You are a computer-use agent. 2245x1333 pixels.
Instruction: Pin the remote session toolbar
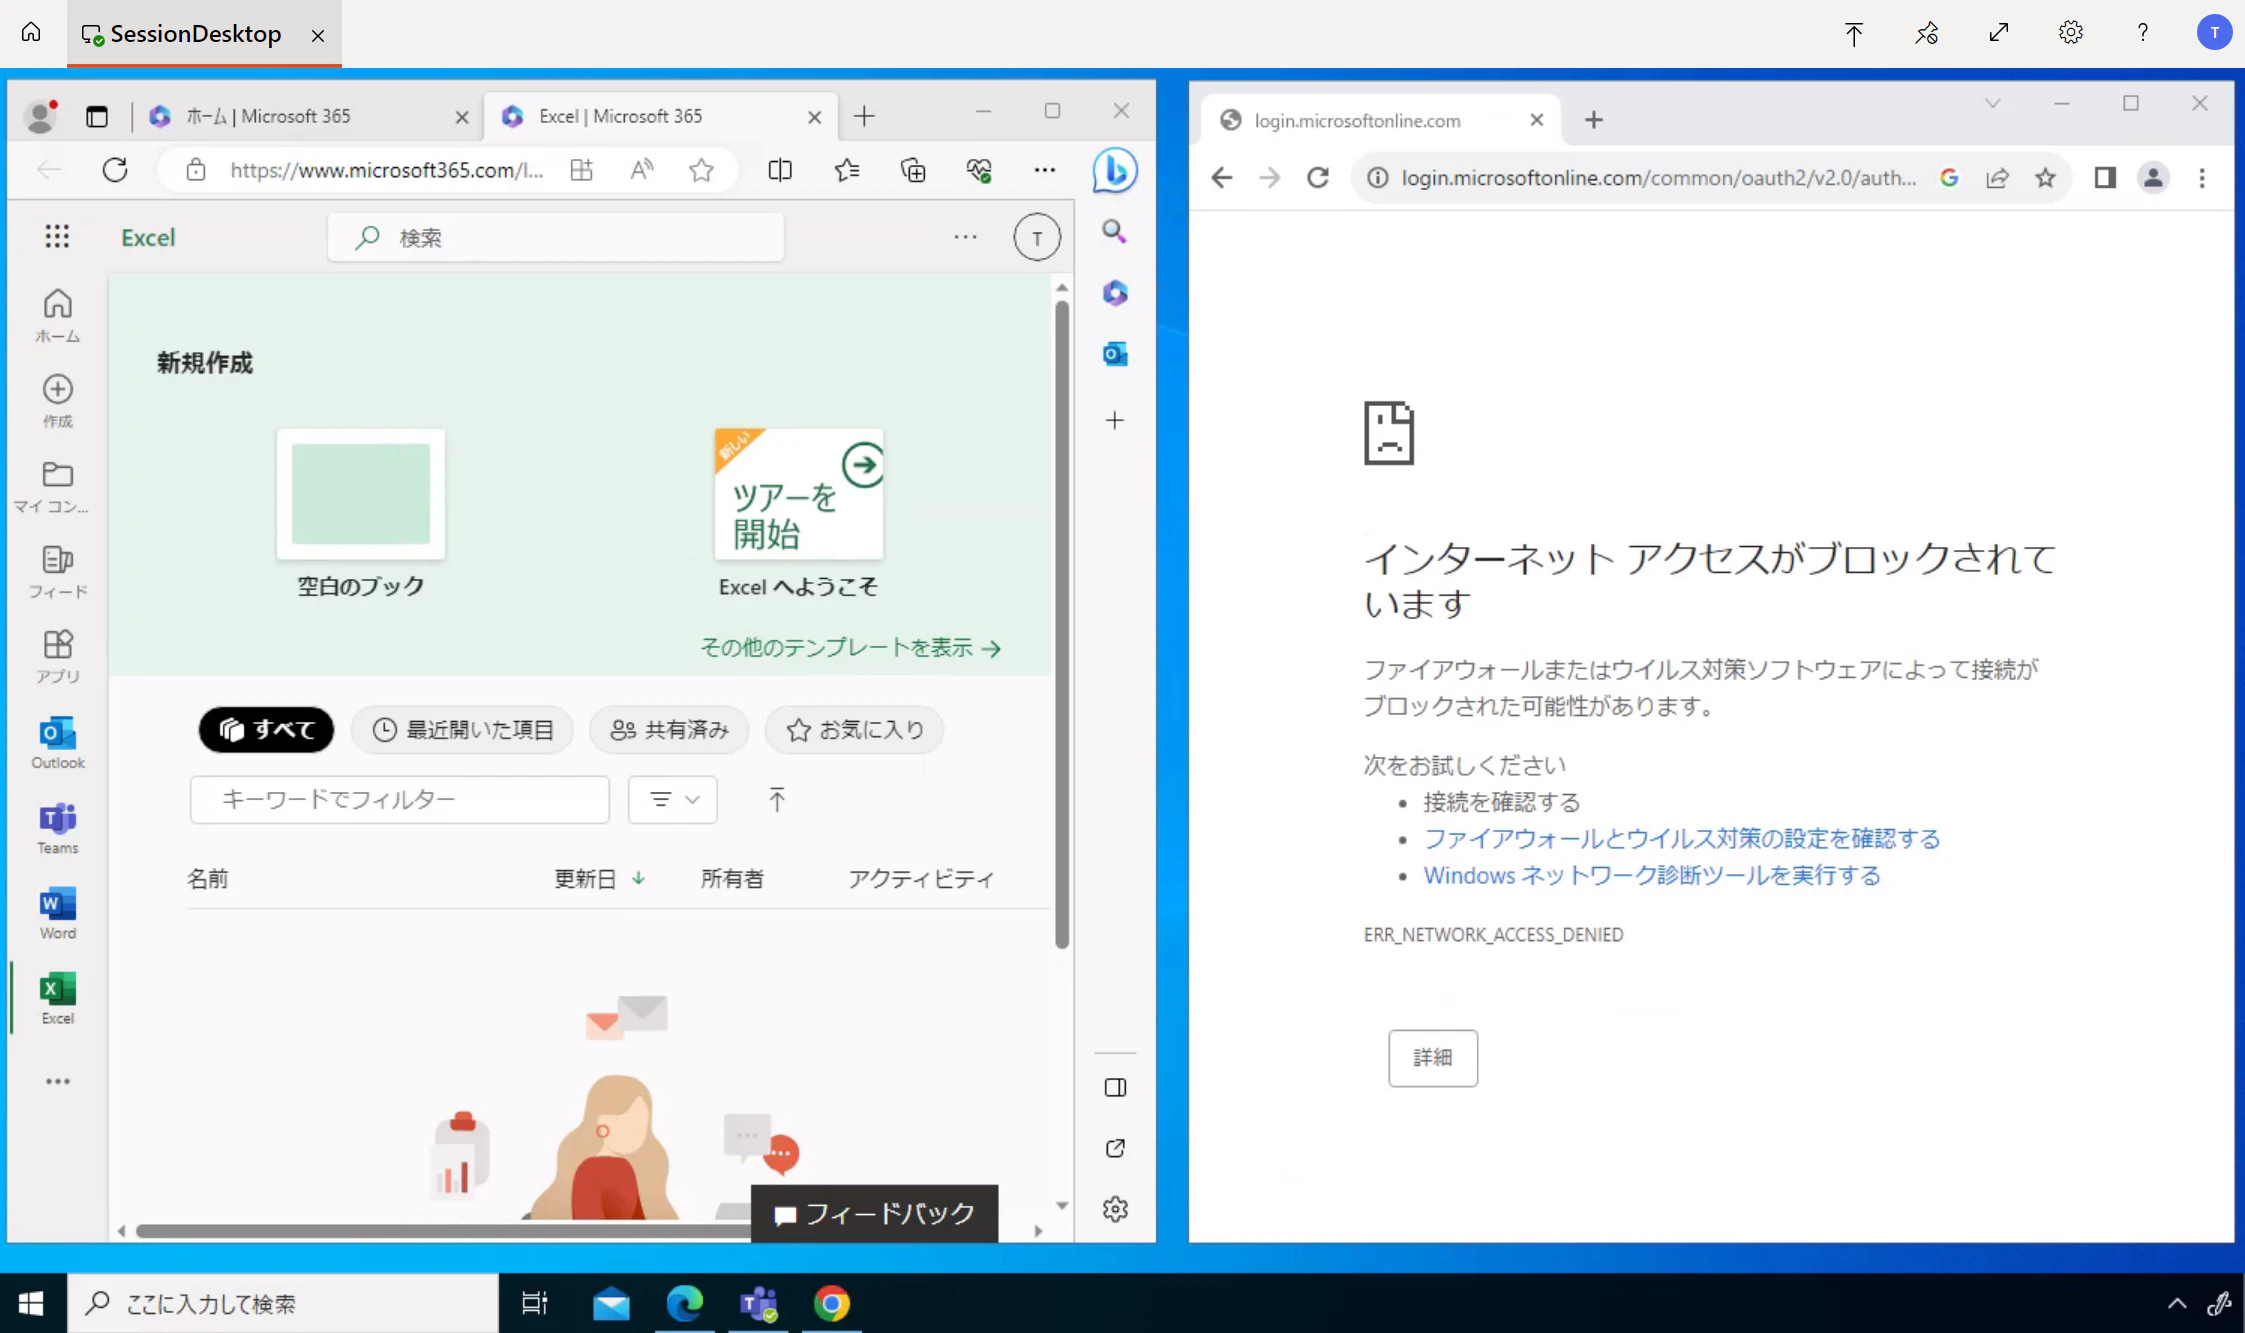[x=1926, y=33]
